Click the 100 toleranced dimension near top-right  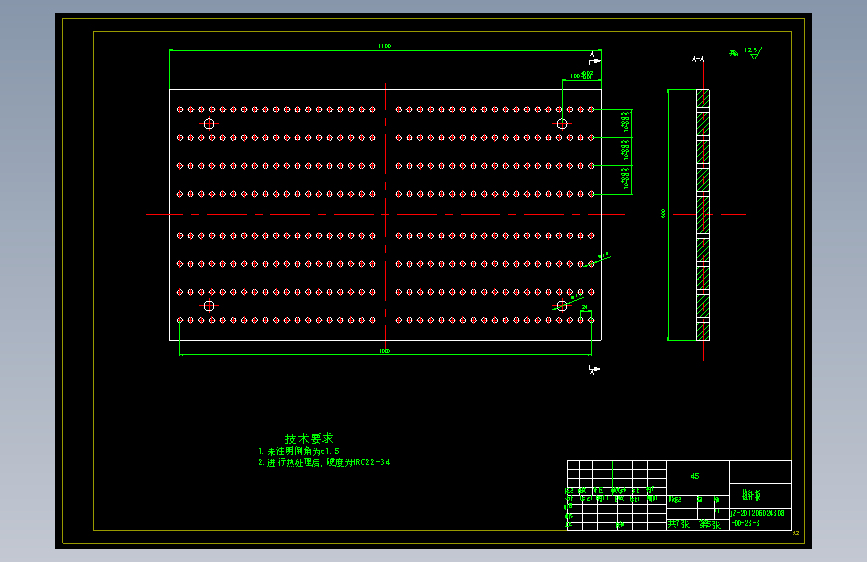pos(581,75)
